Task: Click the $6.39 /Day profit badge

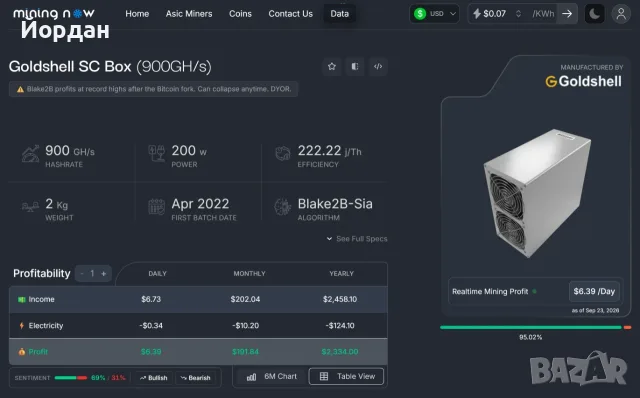Action: (x=594, y=291)
